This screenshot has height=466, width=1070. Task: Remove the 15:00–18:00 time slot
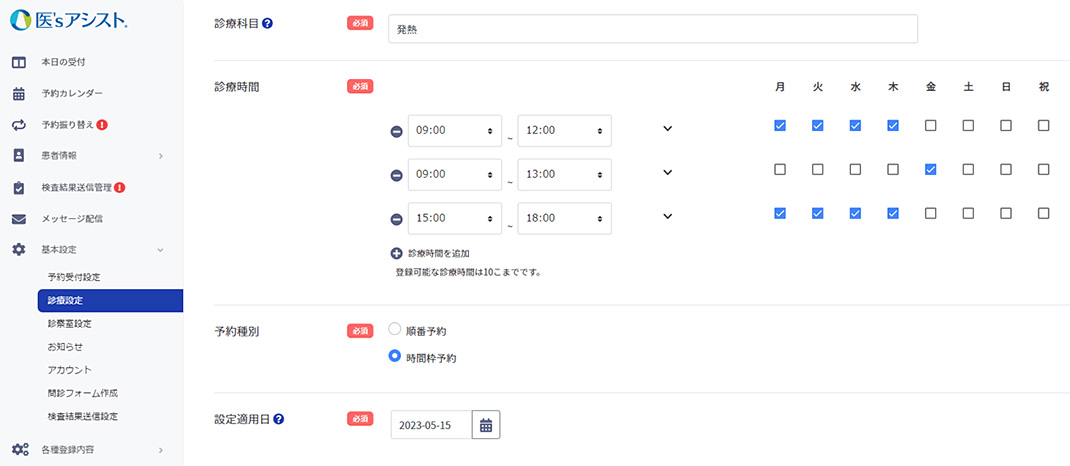coord(396,220)
